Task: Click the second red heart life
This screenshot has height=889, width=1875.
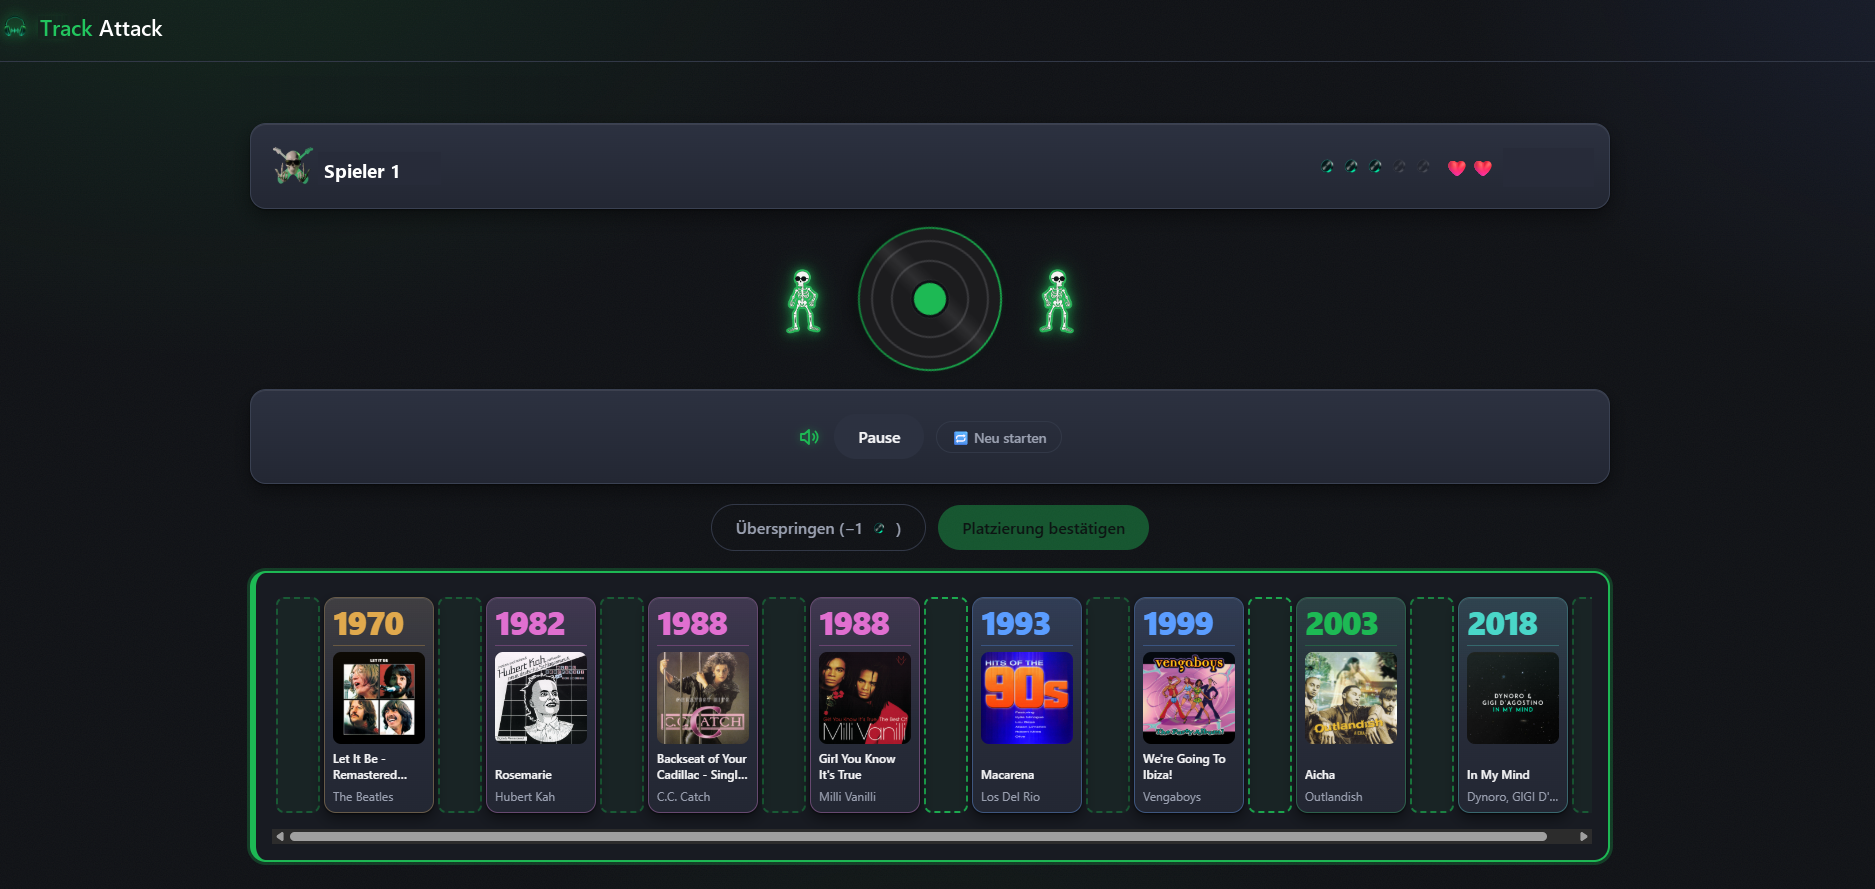Action: 1483,168
